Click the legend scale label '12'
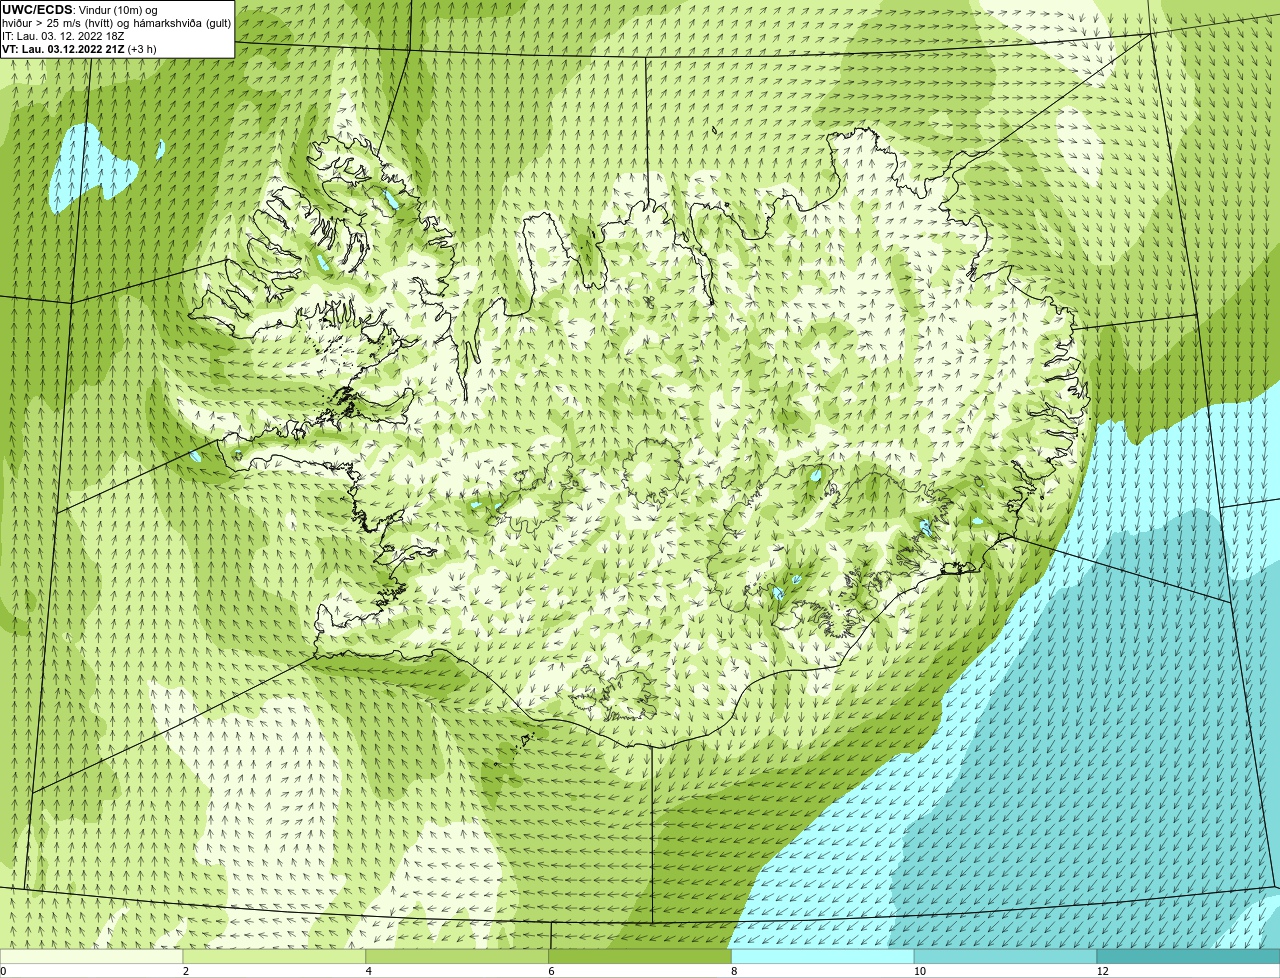Image resolution: width=1280 pixels, height=978 pixels. point(1102,971)
